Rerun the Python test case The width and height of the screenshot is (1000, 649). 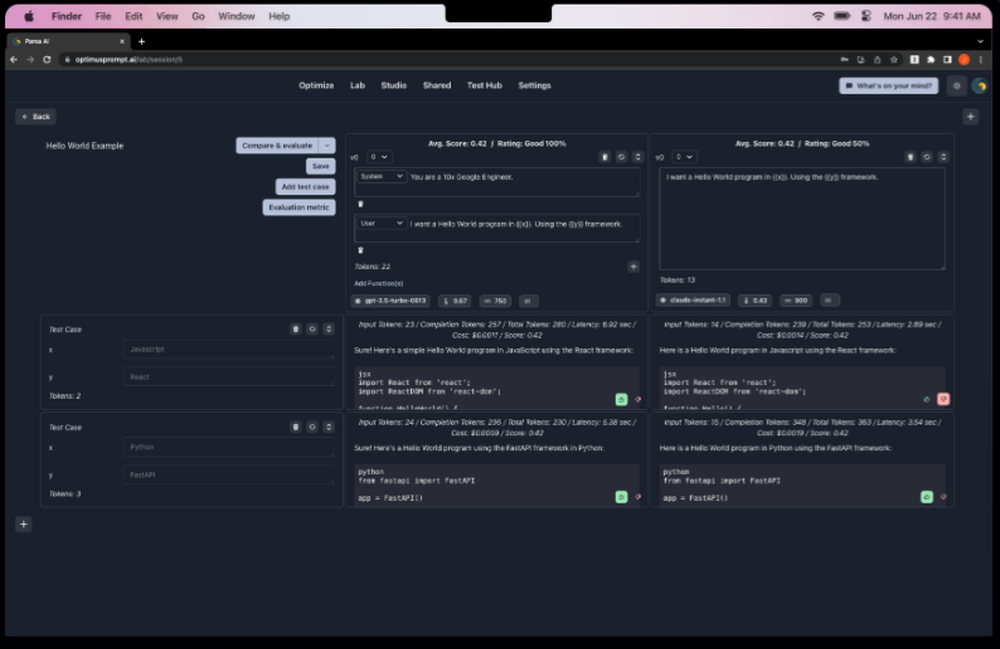pyautogui.click(x=312, y=427)
